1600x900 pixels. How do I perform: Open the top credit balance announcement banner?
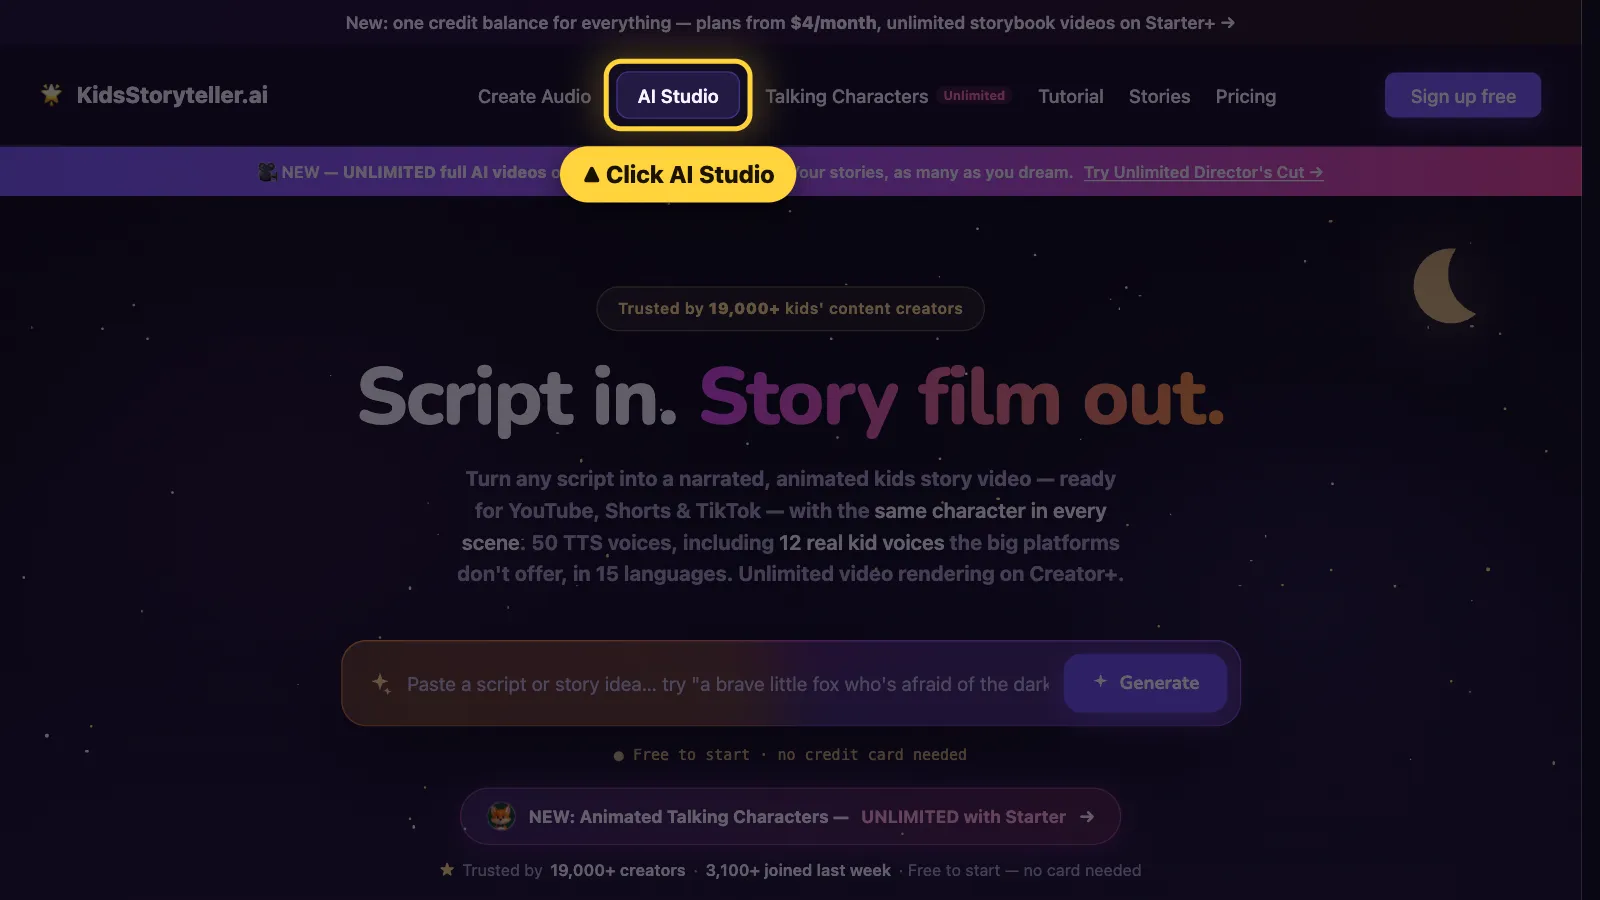790,22
